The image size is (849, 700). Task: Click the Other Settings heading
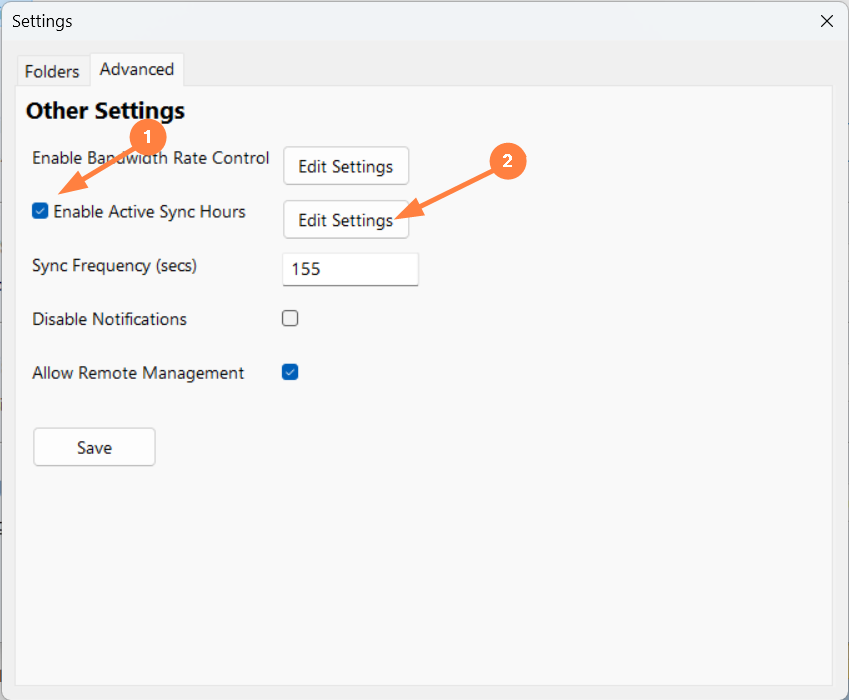(x=105, y=111)
